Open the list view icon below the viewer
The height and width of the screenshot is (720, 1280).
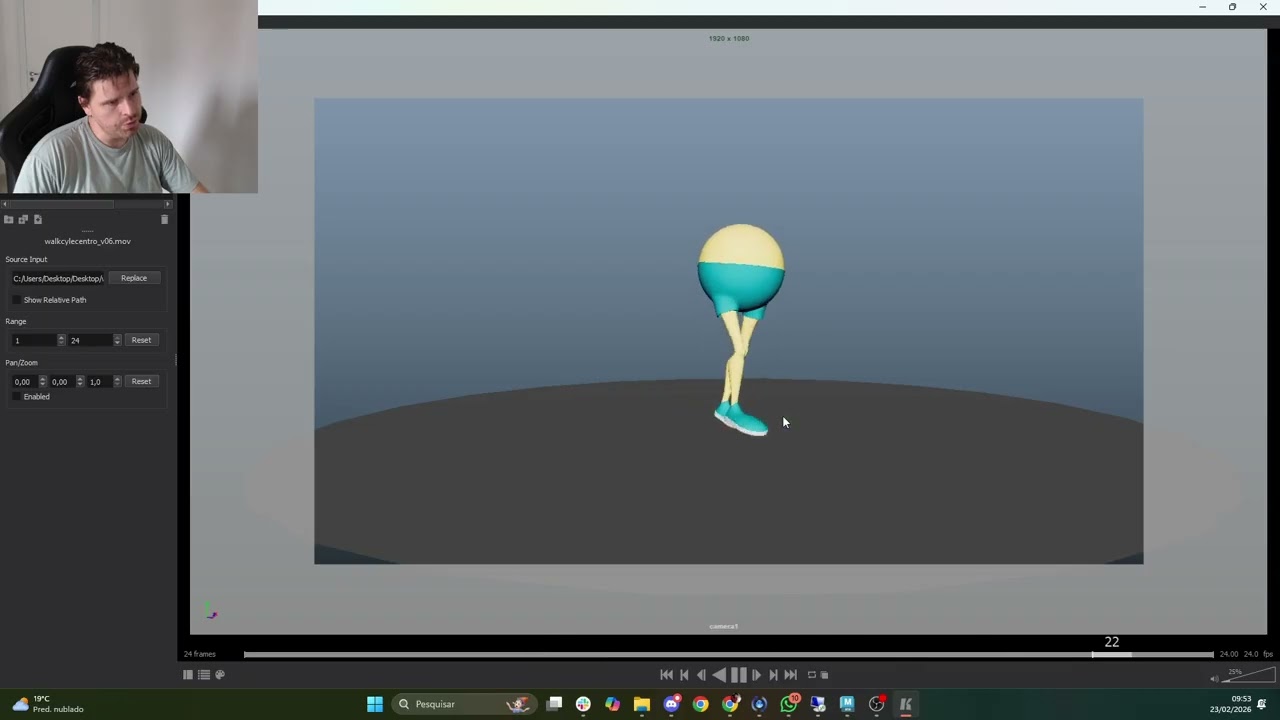point(204,675)
